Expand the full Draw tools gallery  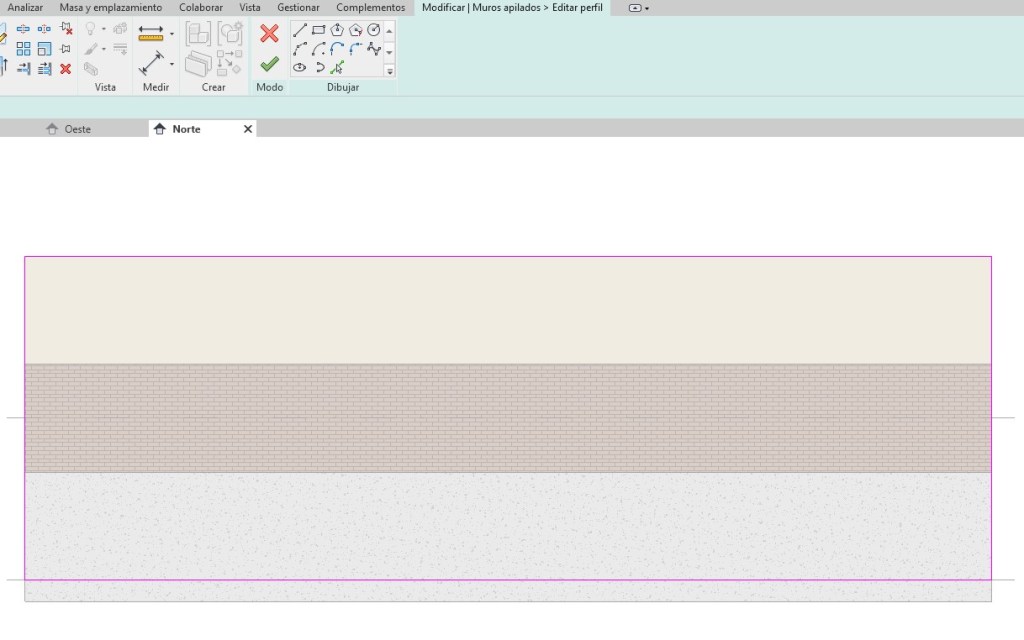point(390,71)
